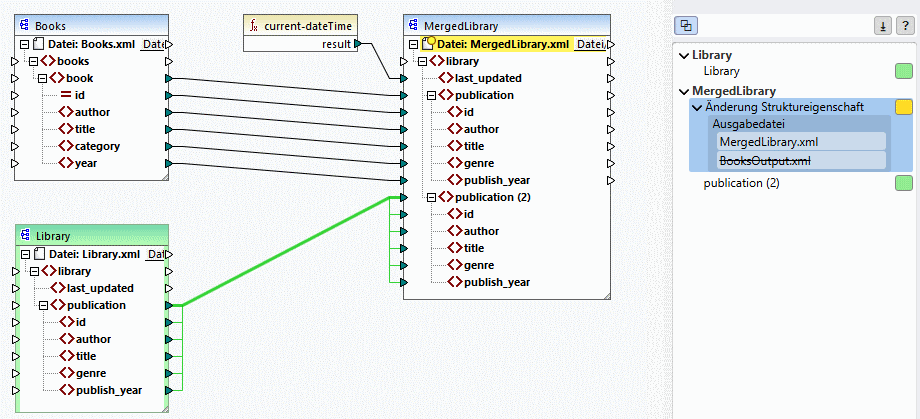
Task: Collapse Änderung Struktureigenschaft entry
Action: click(697, 107)
